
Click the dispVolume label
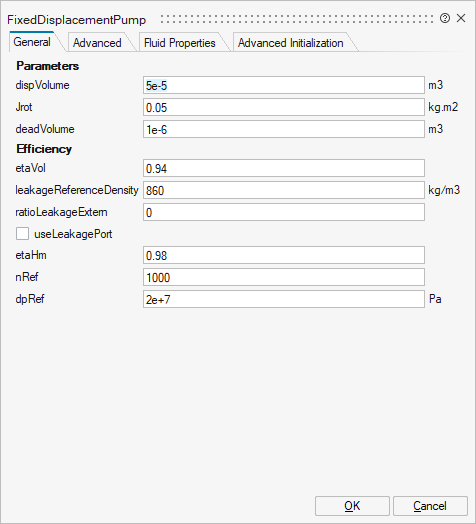tap(42, 85)
